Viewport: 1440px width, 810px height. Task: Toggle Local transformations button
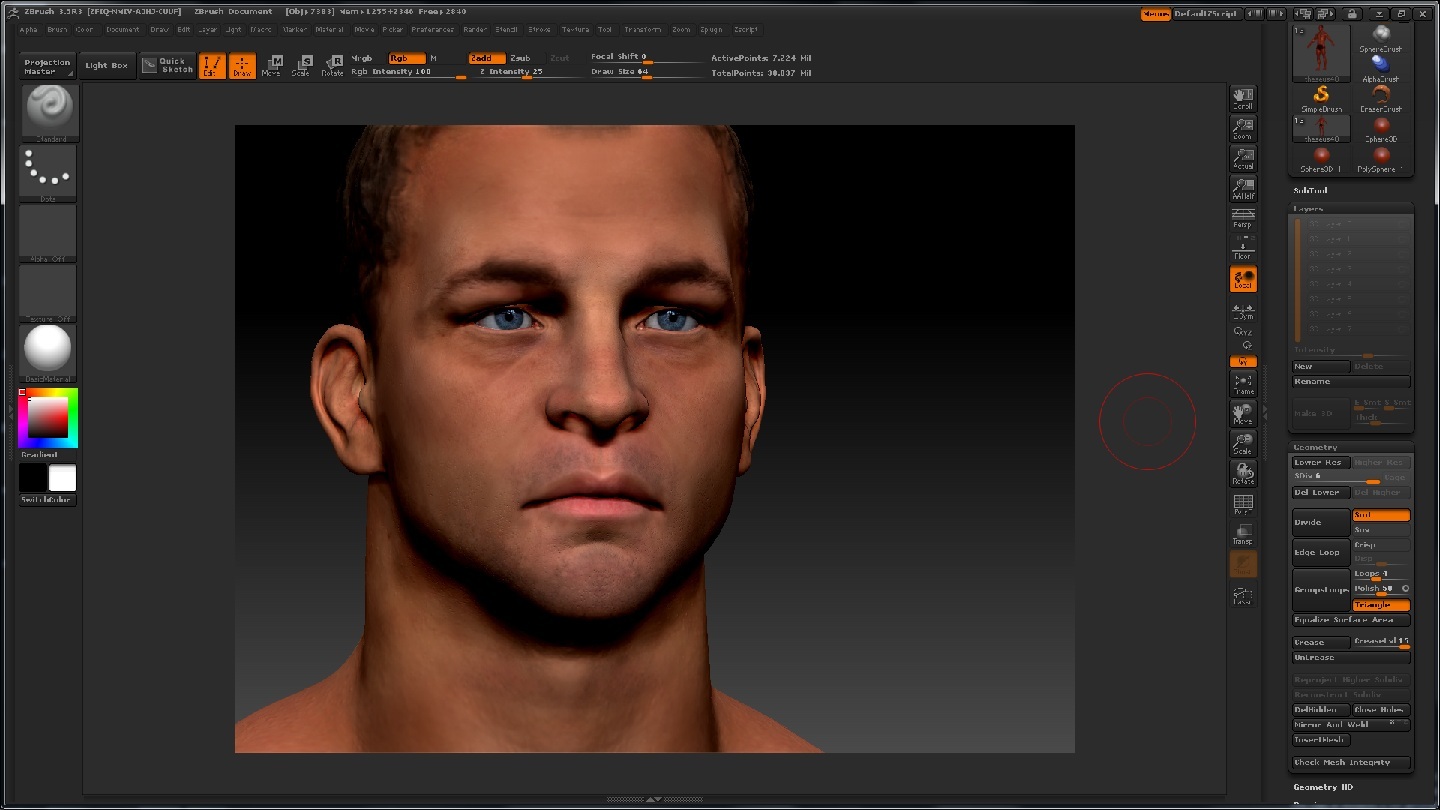click(1243, 279)
